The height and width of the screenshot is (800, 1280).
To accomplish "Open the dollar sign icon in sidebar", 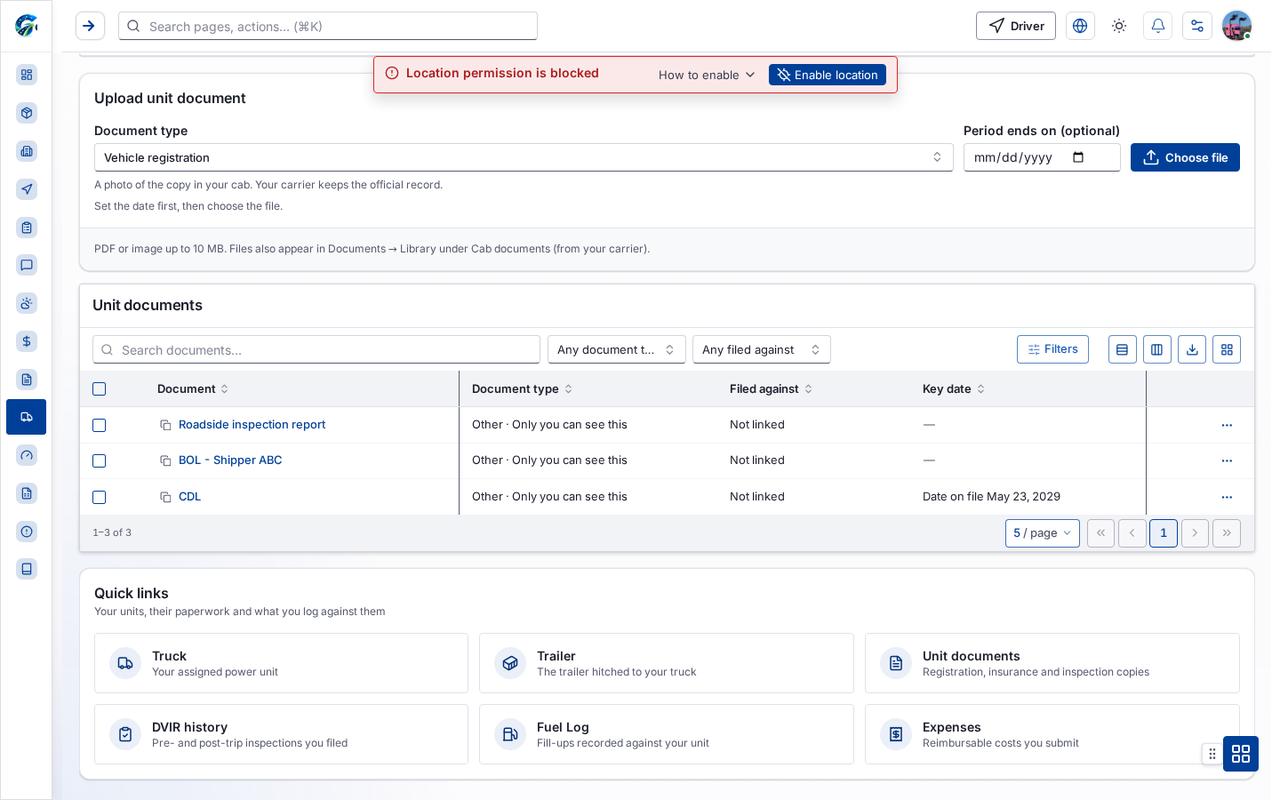I will click(27, 341).
